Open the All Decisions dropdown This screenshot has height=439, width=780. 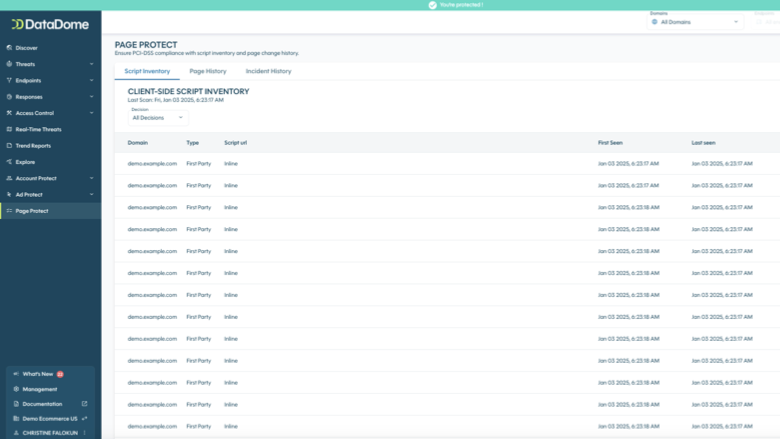pos(158,117)
